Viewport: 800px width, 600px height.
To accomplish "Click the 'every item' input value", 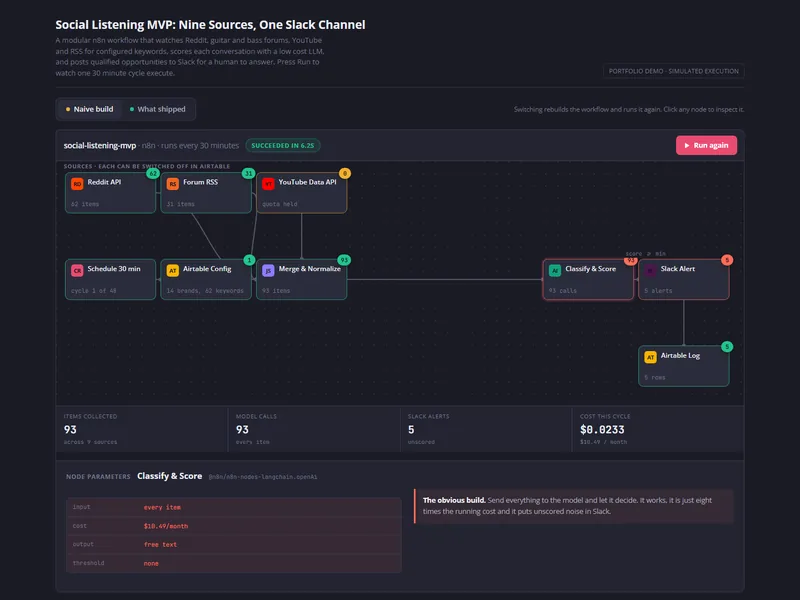I will click(x=162, y=507).
